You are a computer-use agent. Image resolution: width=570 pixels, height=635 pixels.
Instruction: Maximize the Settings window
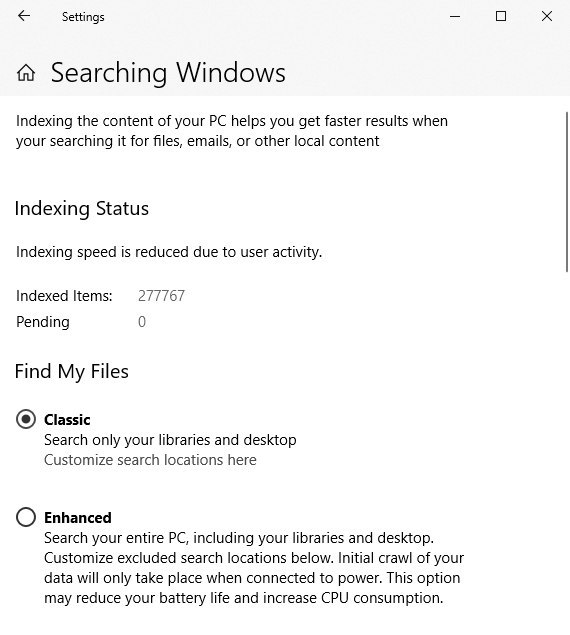(x=501, y=16)
